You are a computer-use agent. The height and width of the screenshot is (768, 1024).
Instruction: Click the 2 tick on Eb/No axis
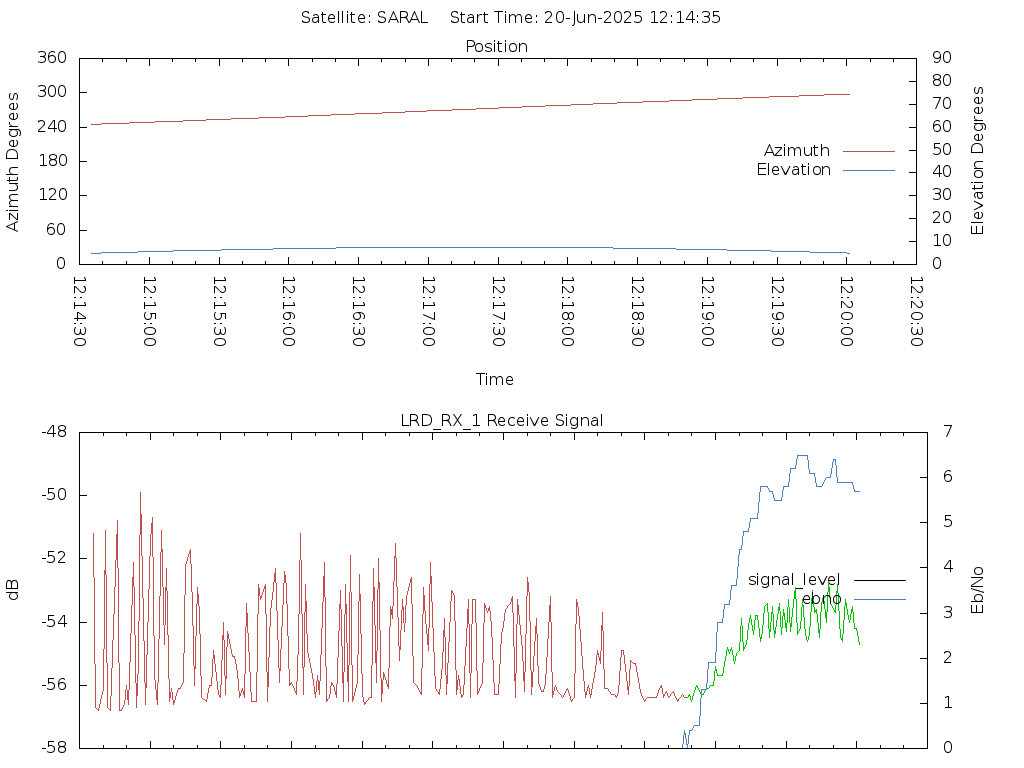[x=948, y=658]
